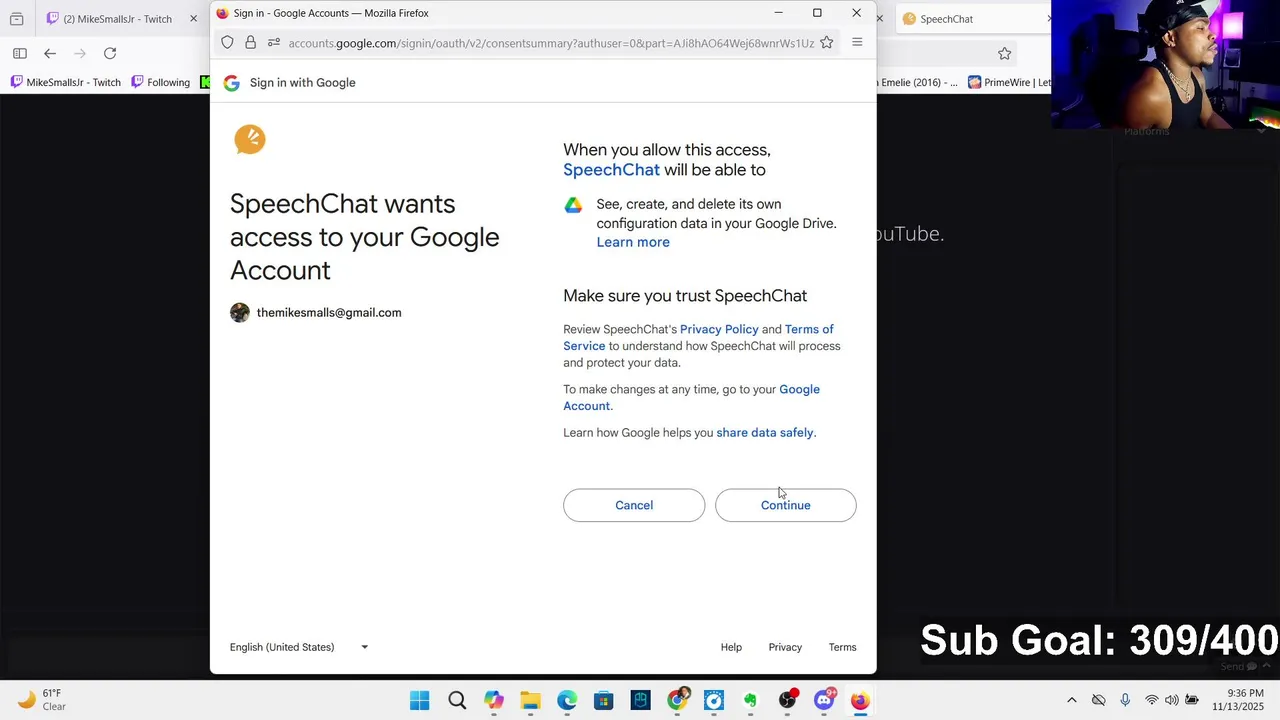Click the SpeechChat orange logo icon
1280x720 pixels.
pyautogui.click(x=250, y=139)
